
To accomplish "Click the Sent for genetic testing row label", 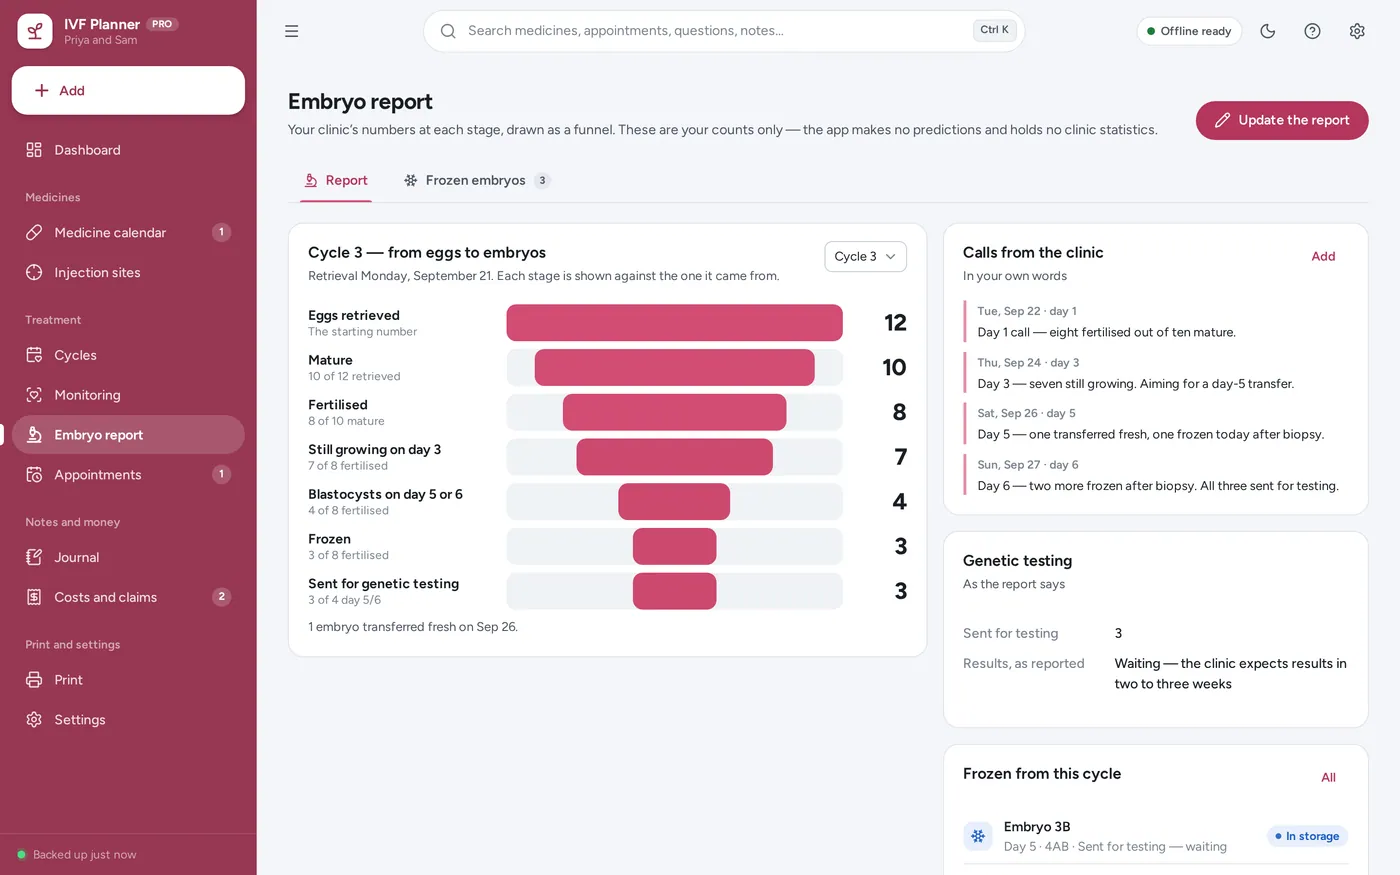I will 384,584.
